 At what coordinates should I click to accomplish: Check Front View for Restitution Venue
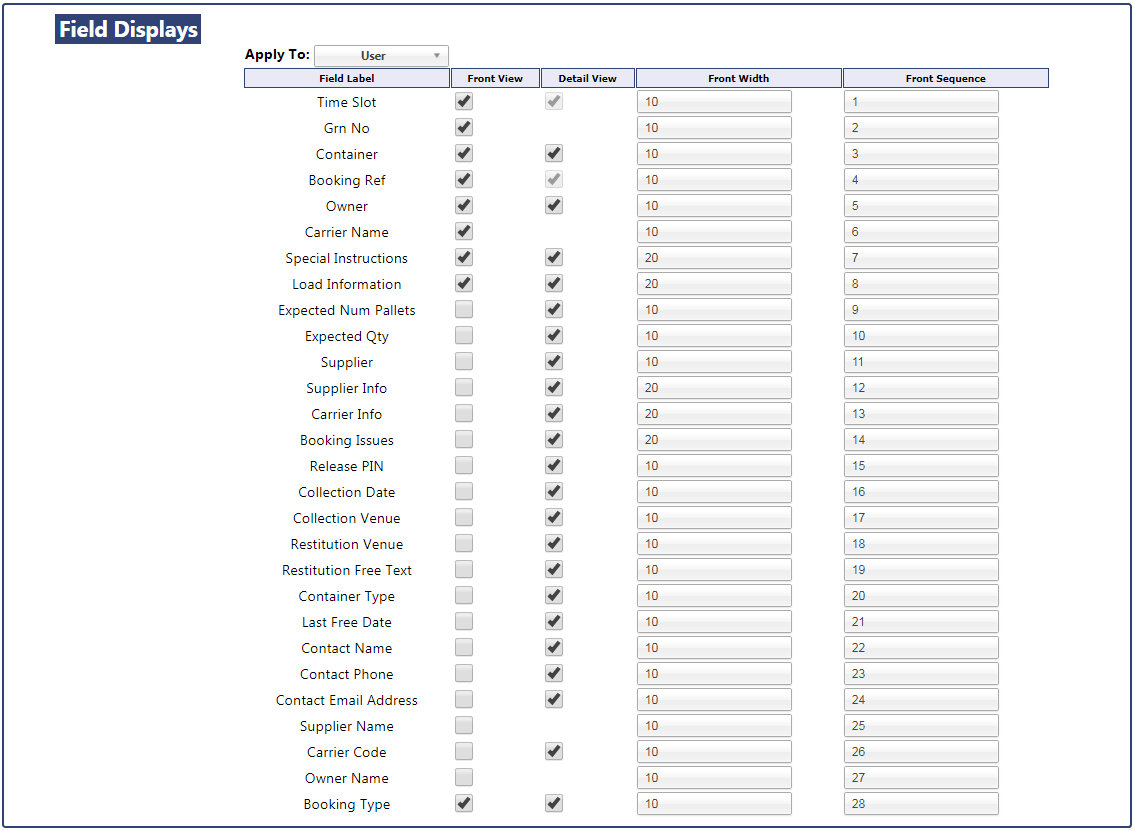(464, 544)
